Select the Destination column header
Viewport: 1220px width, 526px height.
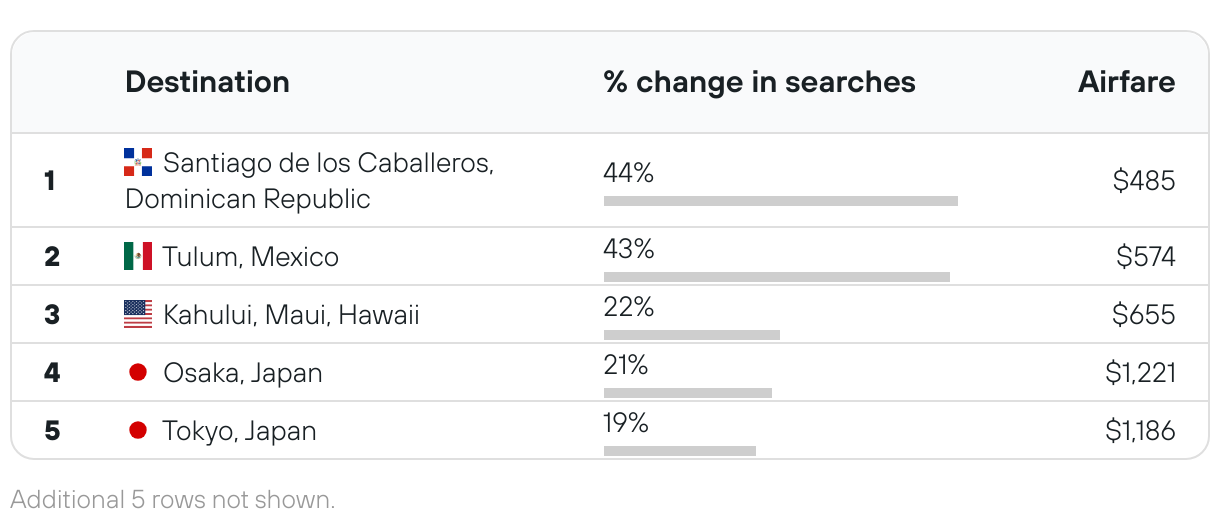coord(208,82)
